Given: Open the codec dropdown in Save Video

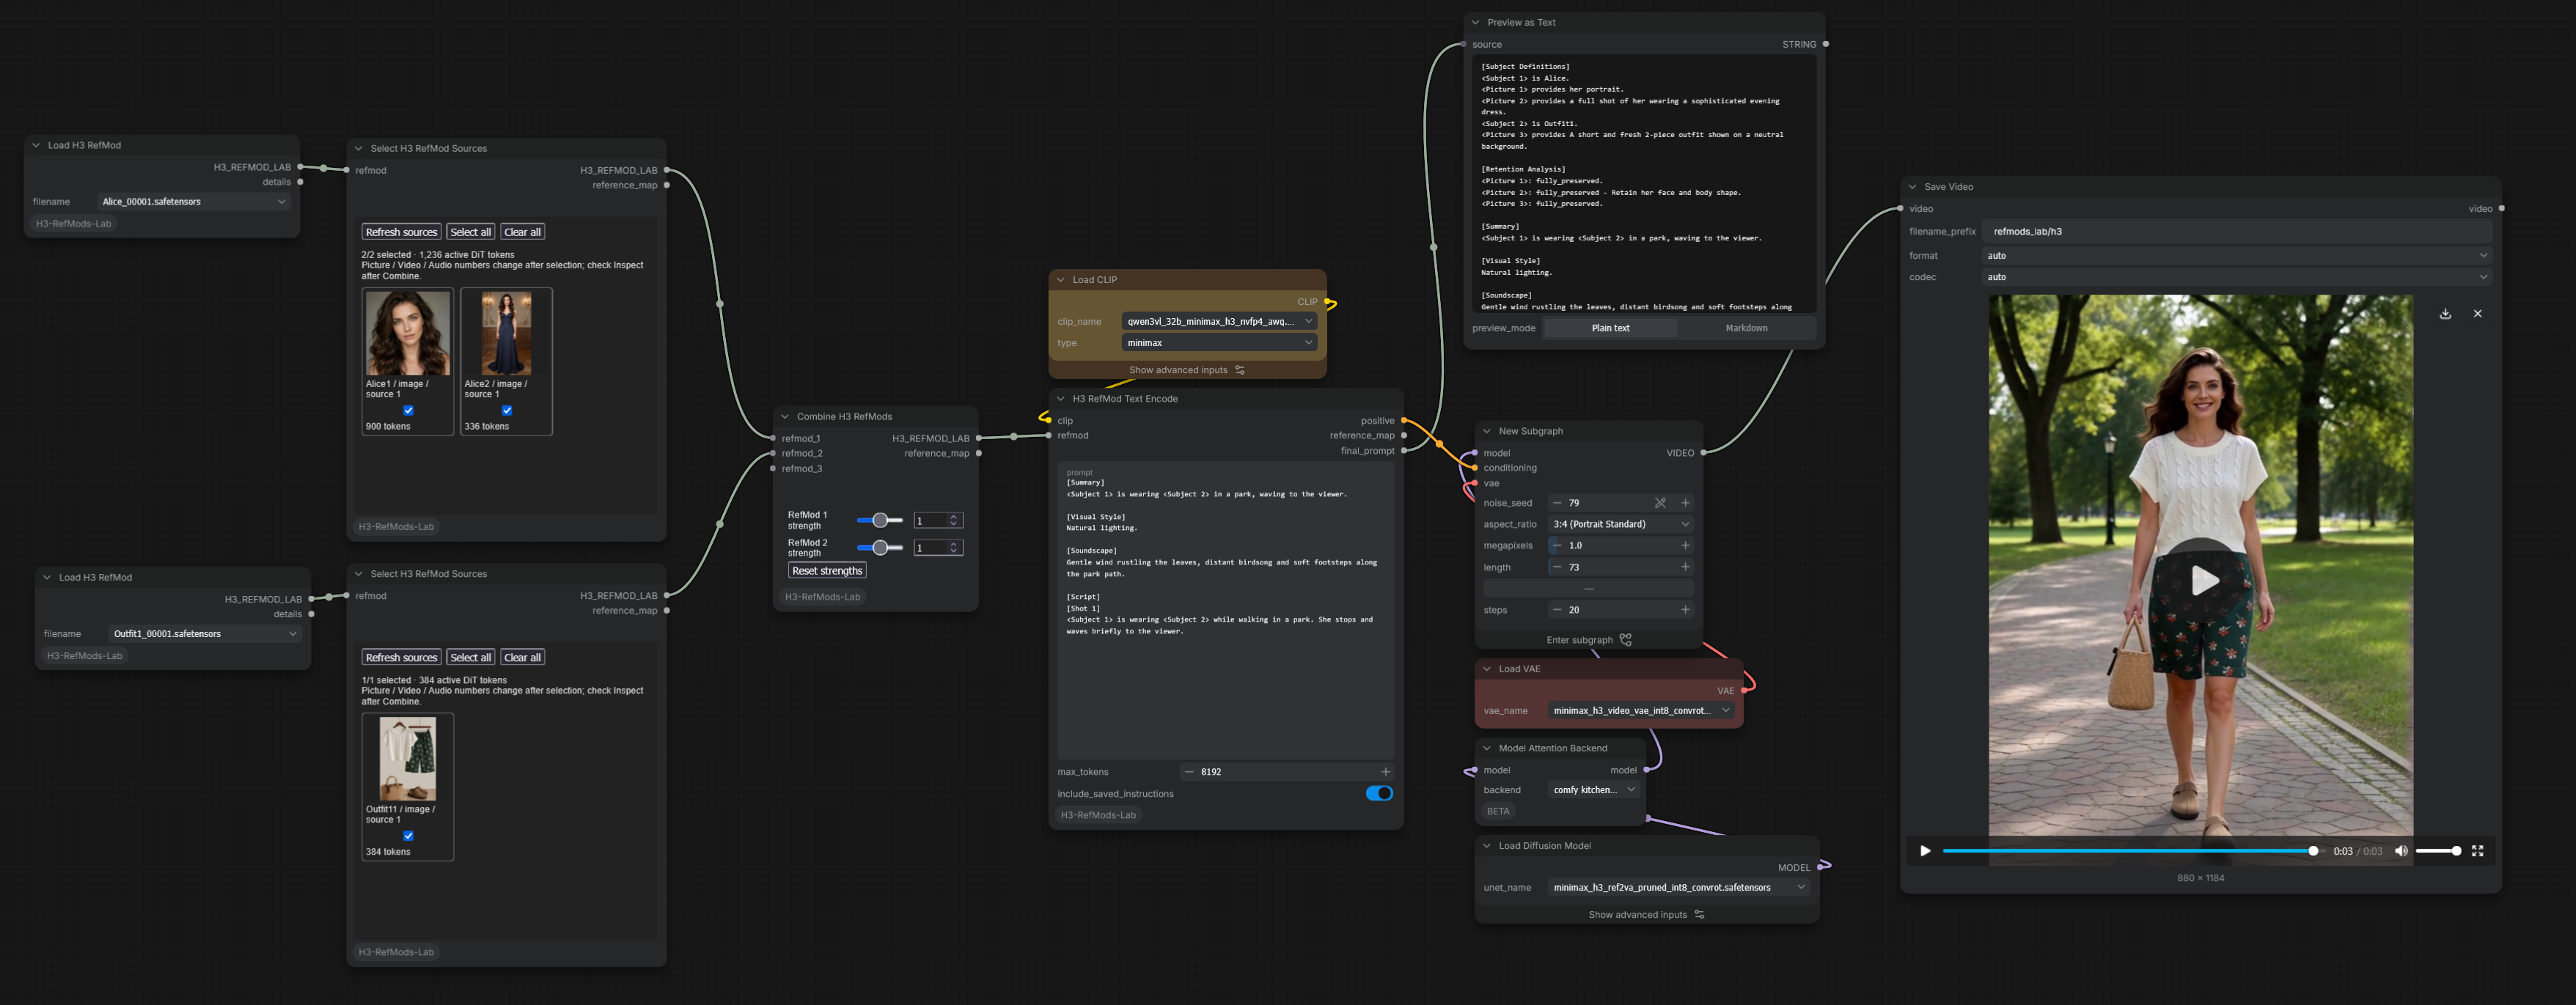Looking at the screenshot, I should click(2237, 277).
